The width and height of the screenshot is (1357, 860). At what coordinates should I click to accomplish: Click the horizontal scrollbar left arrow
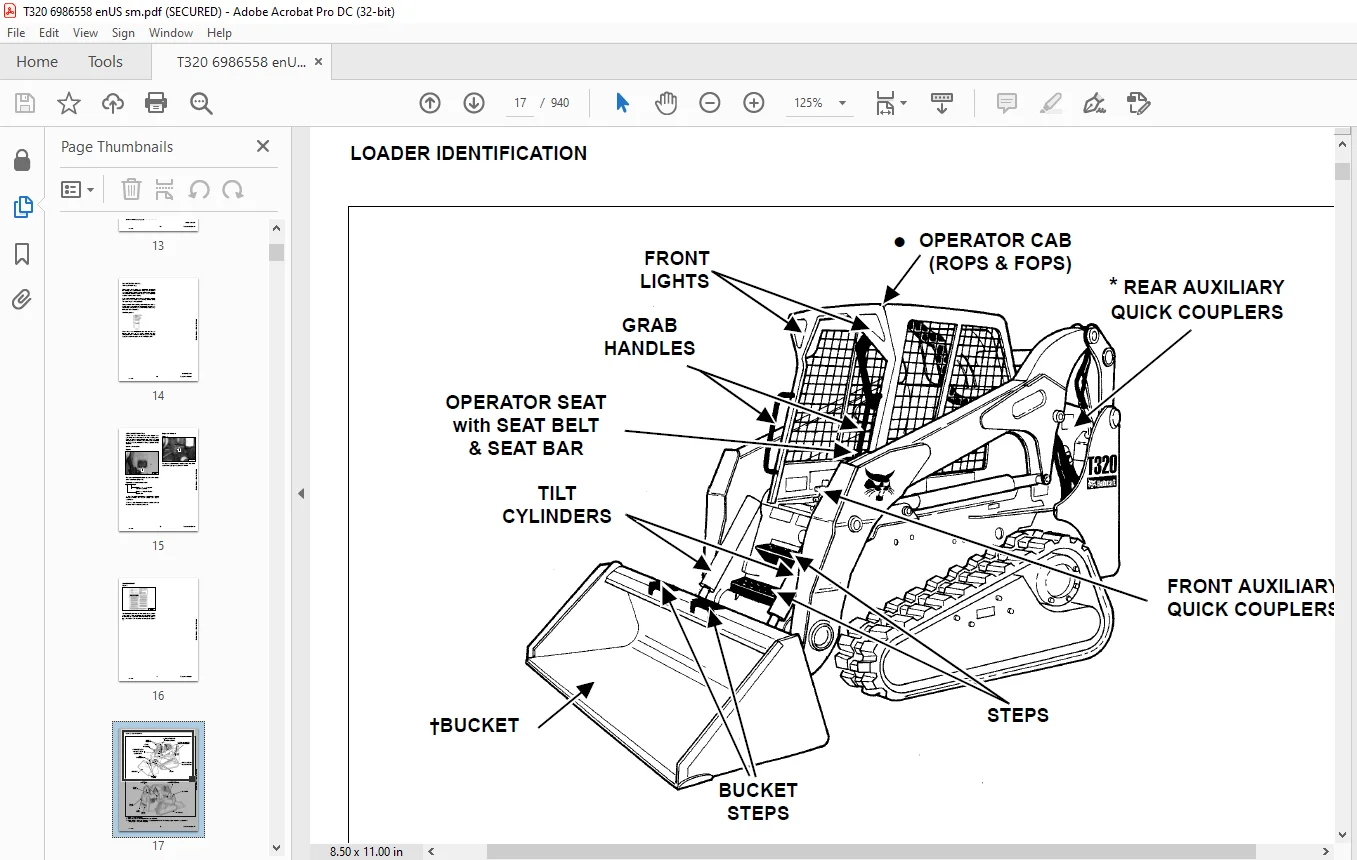pyautogui.click(x=433, y=851)
